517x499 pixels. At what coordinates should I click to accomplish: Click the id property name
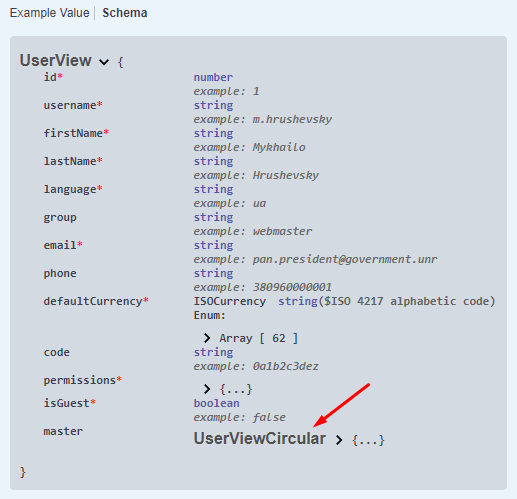point(50,77)
